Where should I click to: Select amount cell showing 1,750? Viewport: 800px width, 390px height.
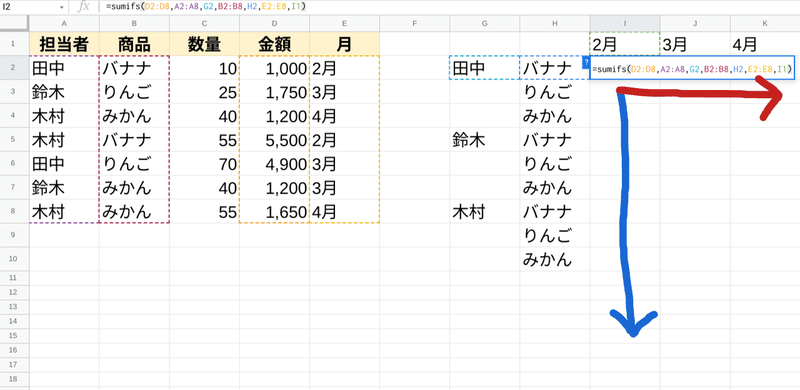coord(274,91)
